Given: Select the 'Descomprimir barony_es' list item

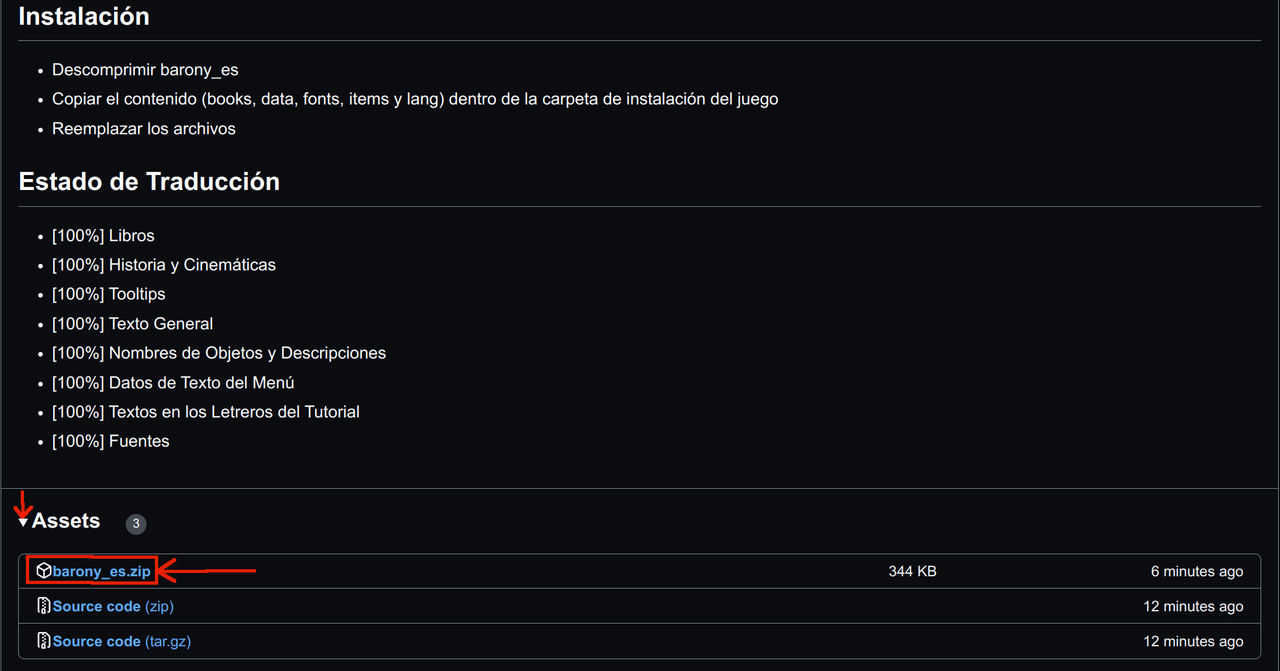Looking at the screenshot, I should [145, 70].
